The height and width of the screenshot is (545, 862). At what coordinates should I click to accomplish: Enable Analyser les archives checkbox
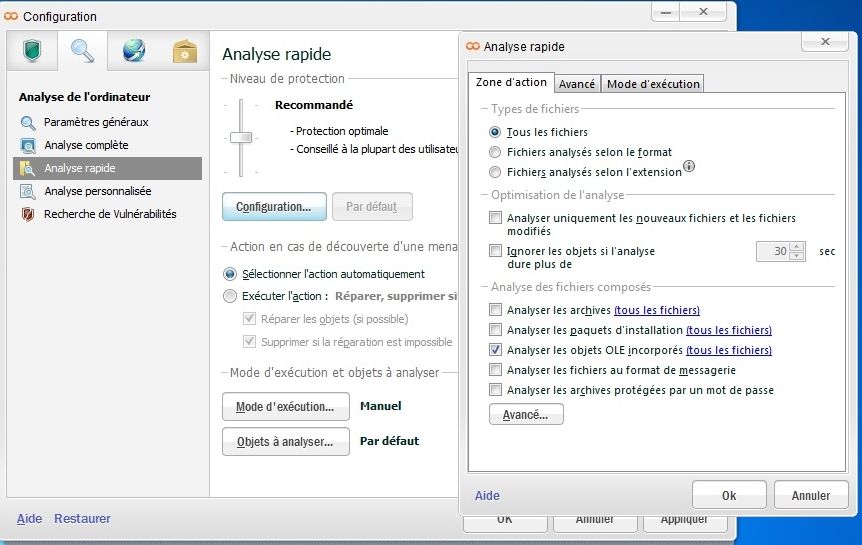(495, 310)
